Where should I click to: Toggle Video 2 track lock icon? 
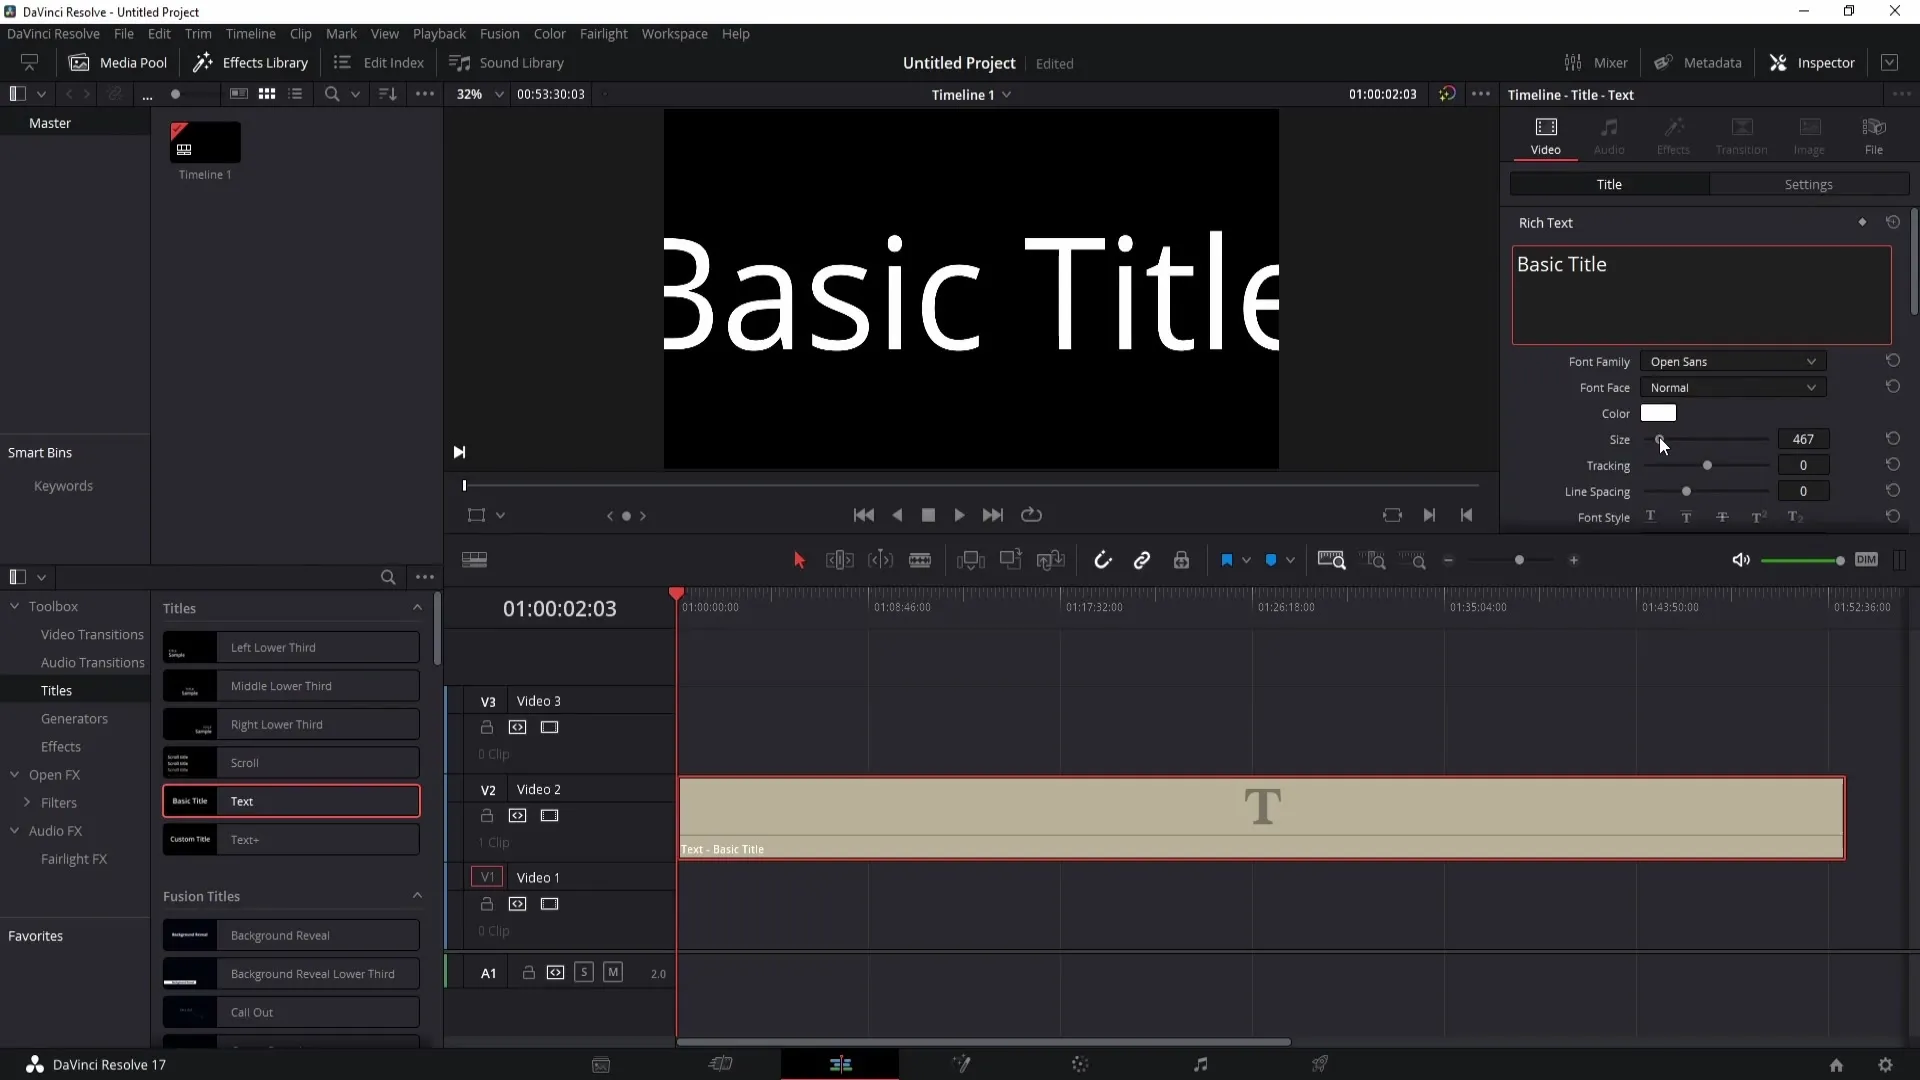point(487,815)
